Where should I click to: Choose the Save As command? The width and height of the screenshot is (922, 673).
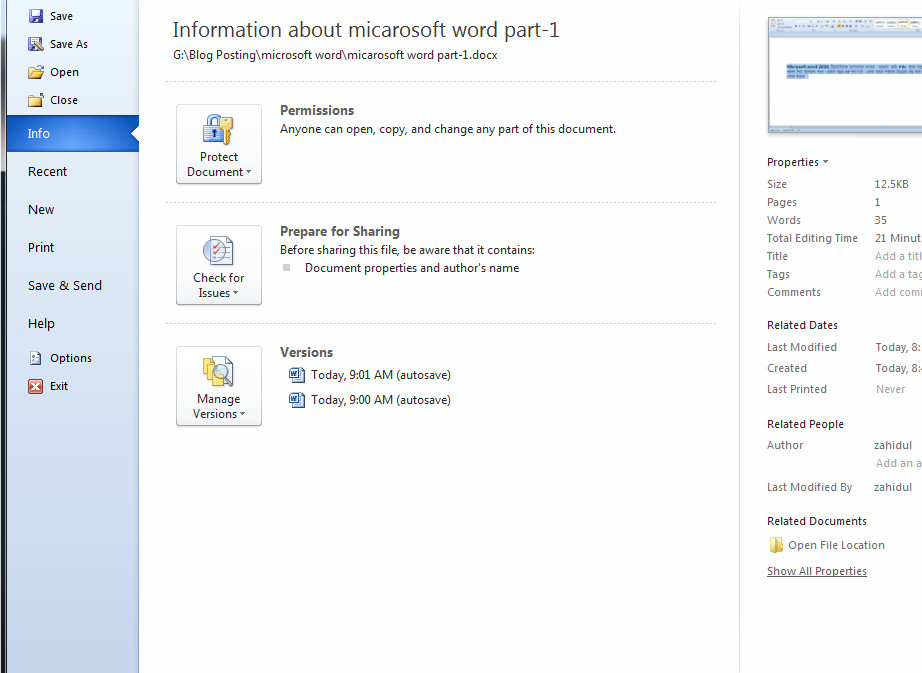pyautogui.click(x=69, y=44)
